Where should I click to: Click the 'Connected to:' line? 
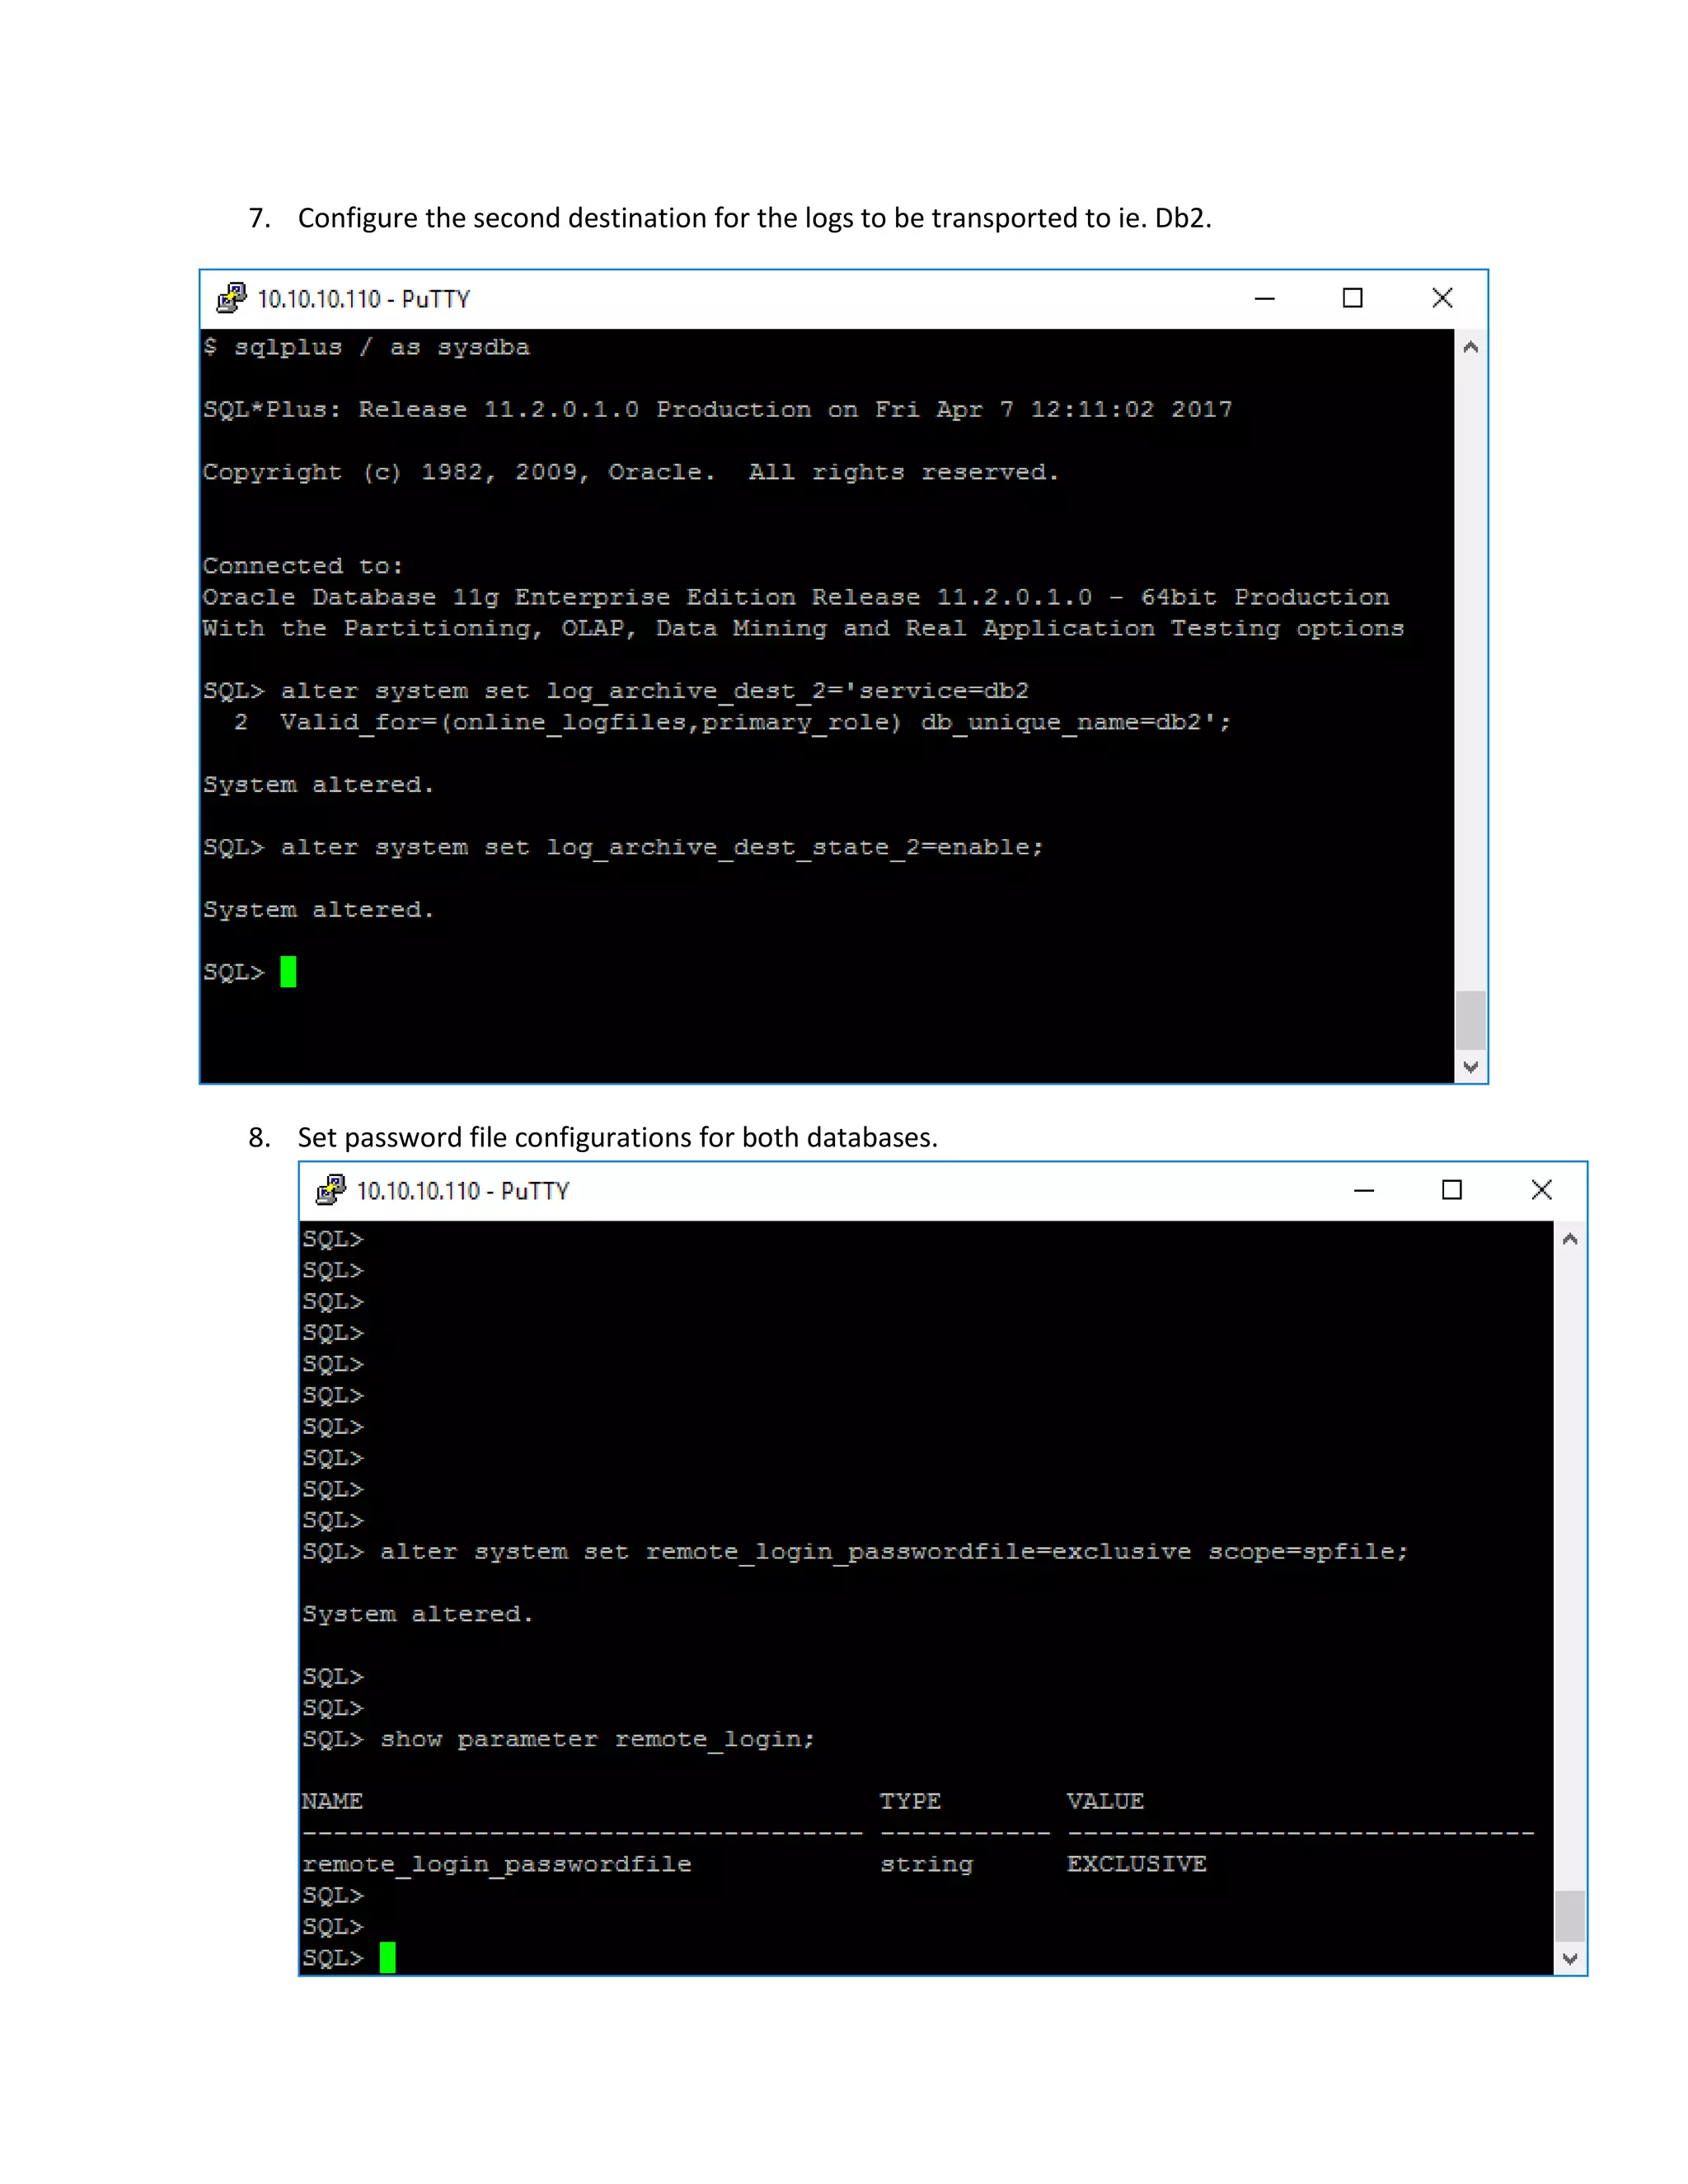click(x=303, y=566)
